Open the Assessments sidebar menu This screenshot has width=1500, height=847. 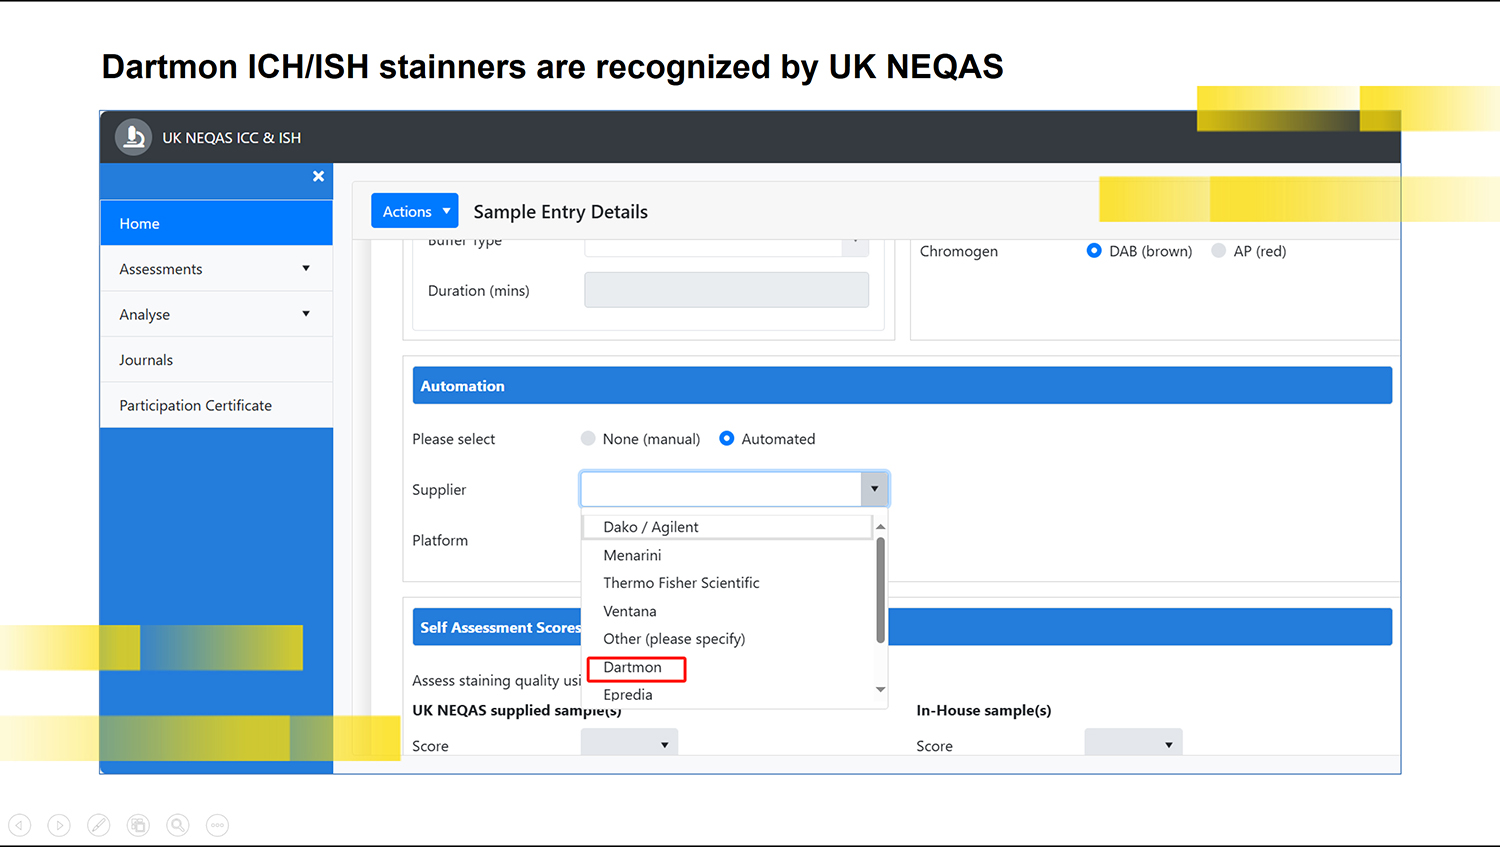coord(216,269)
